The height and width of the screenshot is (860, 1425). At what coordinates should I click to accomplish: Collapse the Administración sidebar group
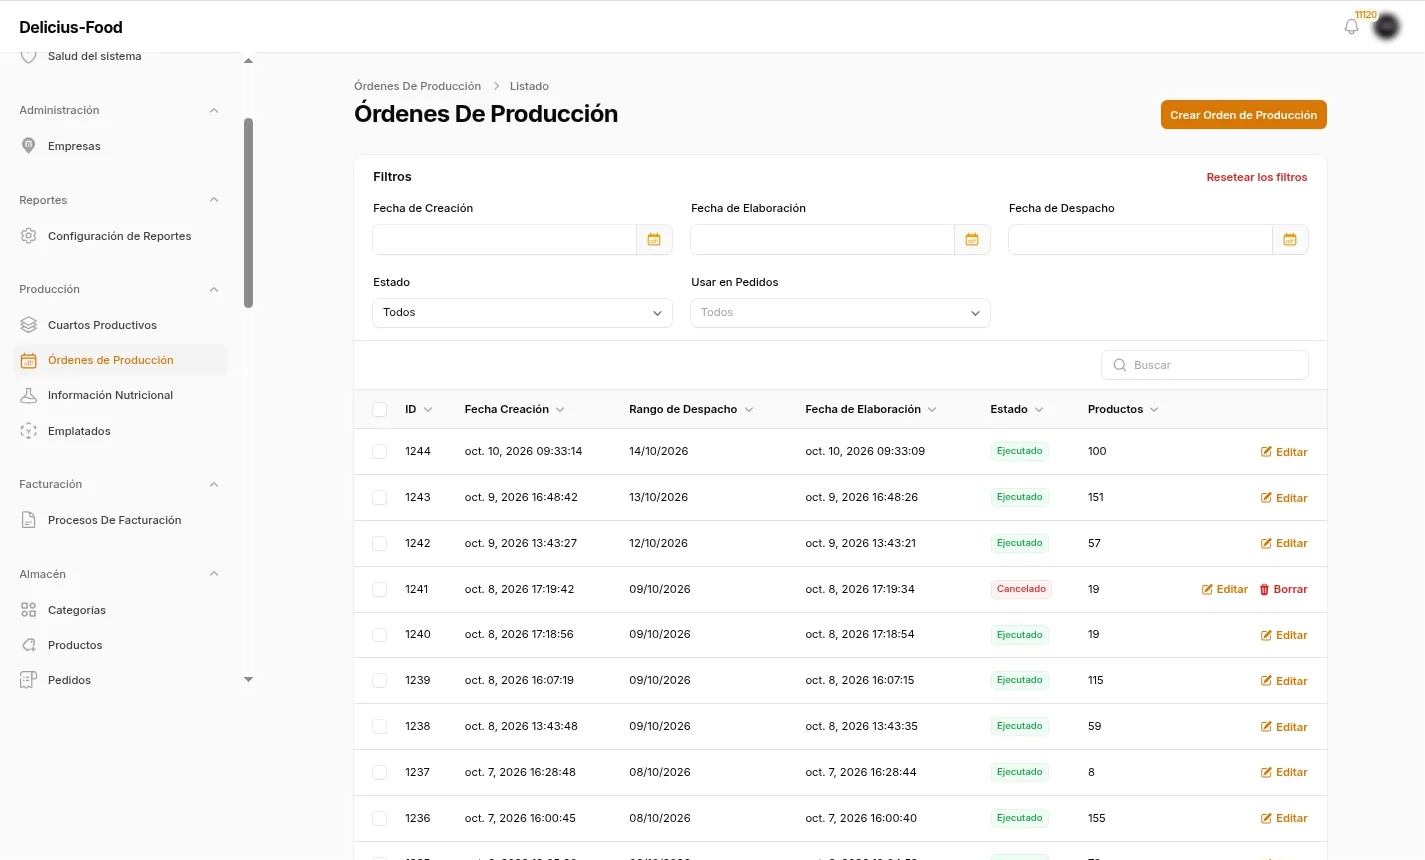pos(214,110)
